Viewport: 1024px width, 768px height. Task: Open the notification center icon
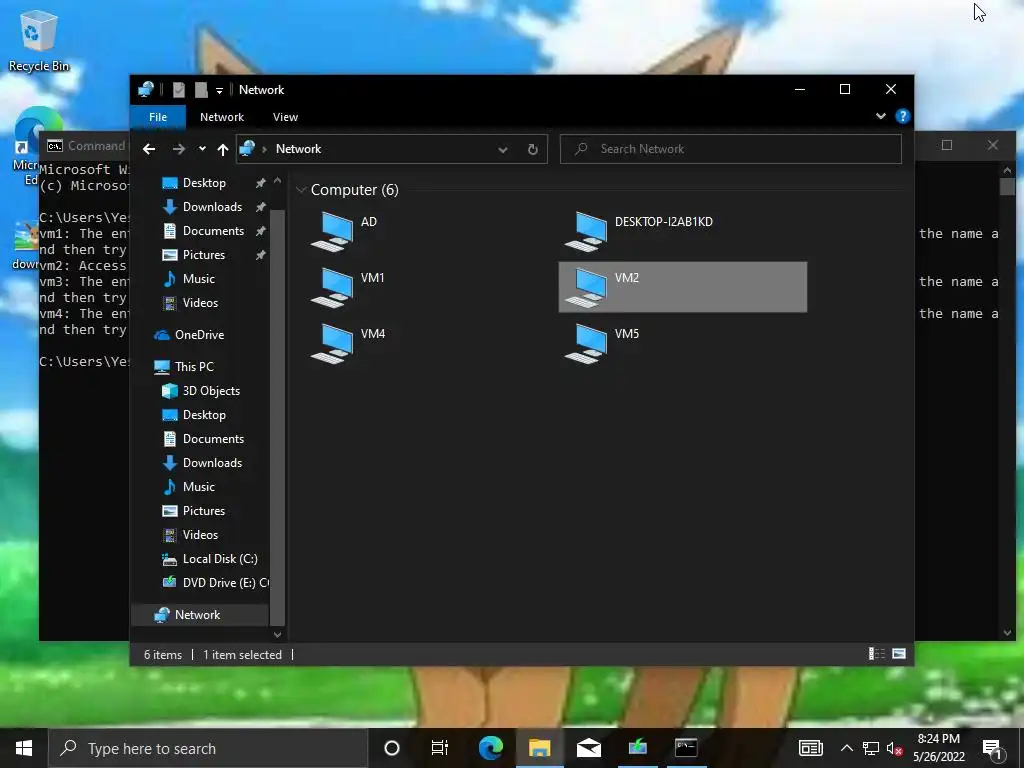click(x=992, y=749)
